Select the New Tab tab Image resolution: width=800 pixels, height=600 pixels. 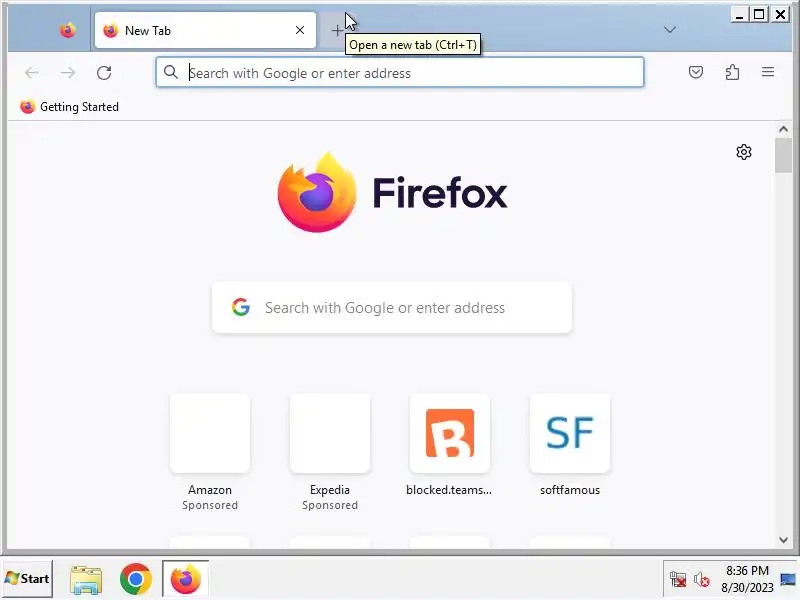click(205, 30)
